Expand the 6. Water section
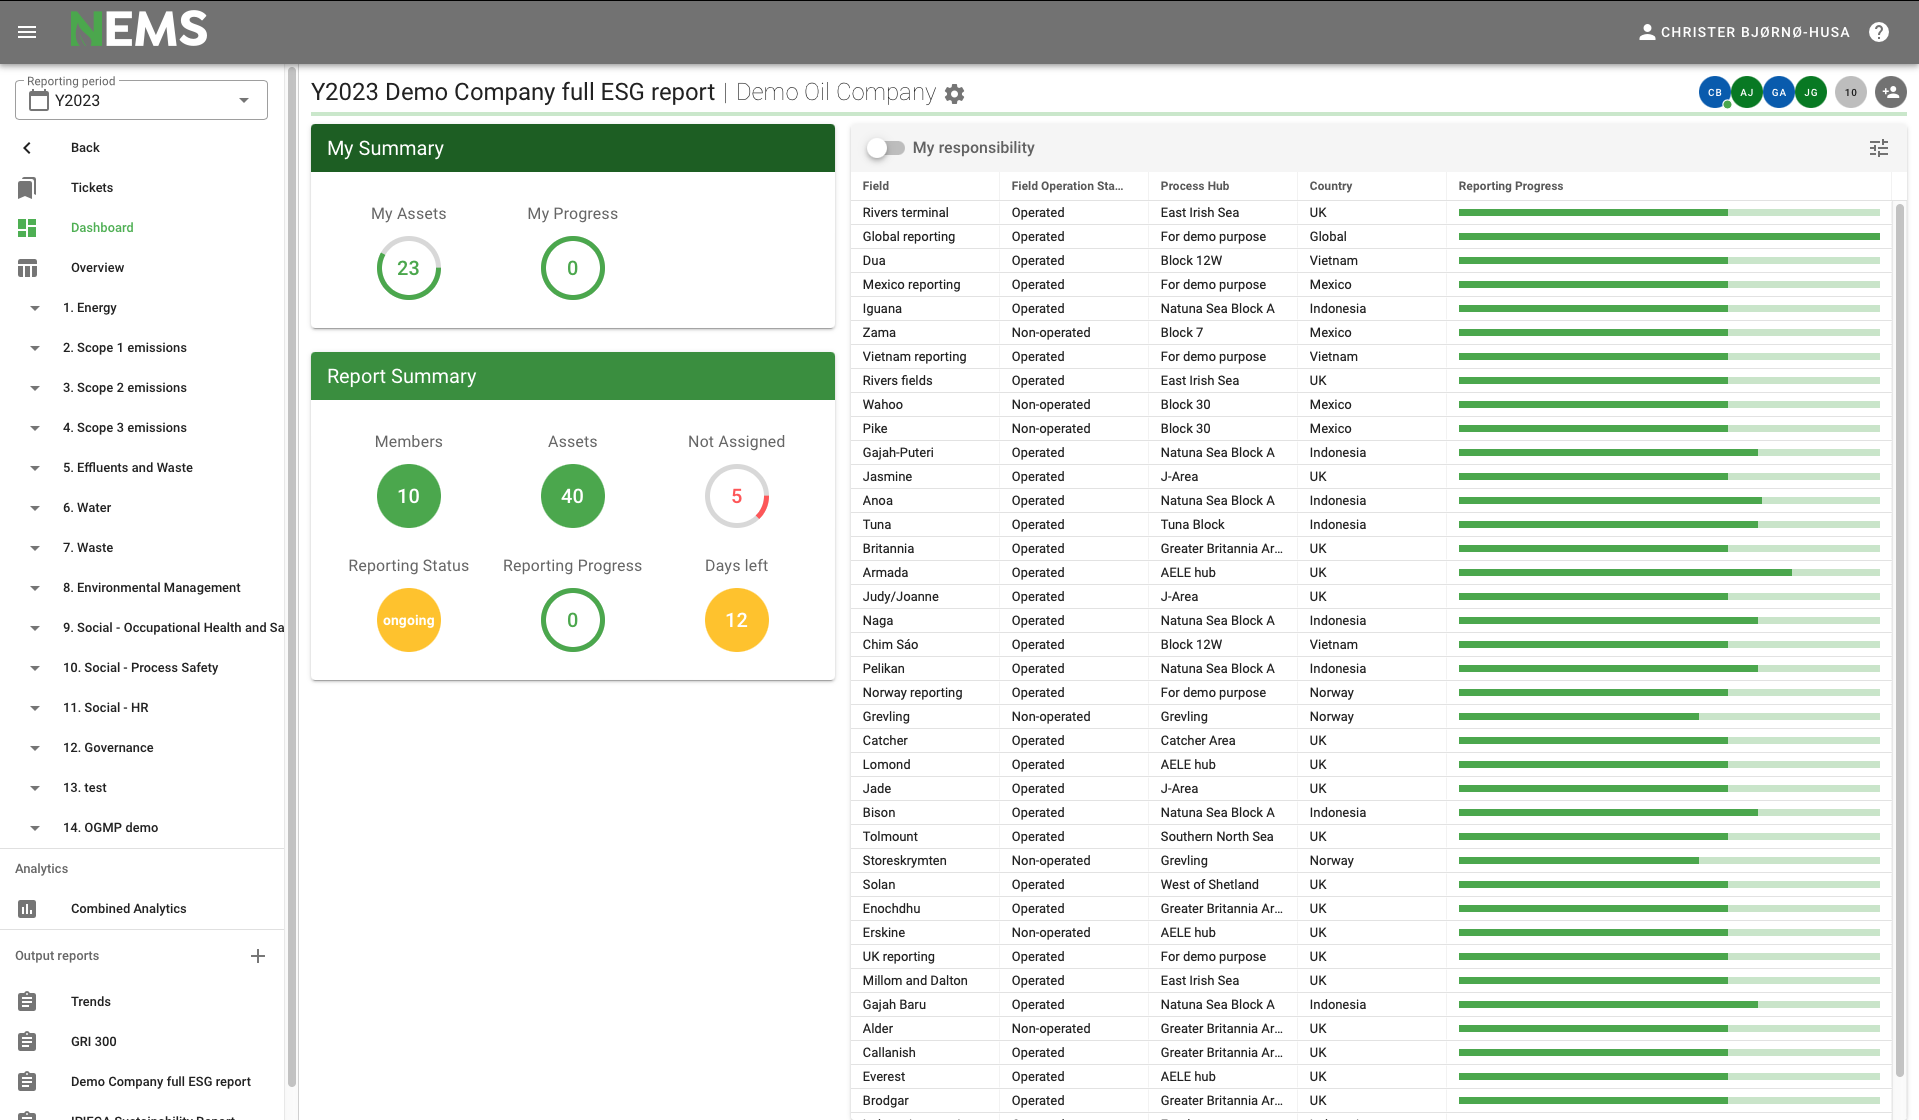 pyautogui.click(x=35, y=508)
